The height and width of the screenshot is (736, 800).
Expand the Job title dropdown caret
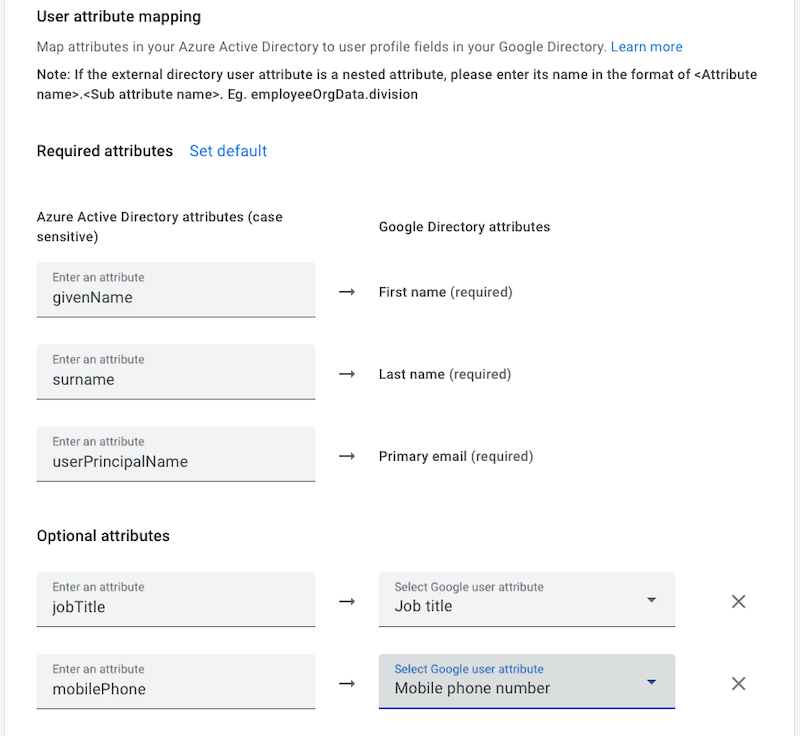(651, 600)
